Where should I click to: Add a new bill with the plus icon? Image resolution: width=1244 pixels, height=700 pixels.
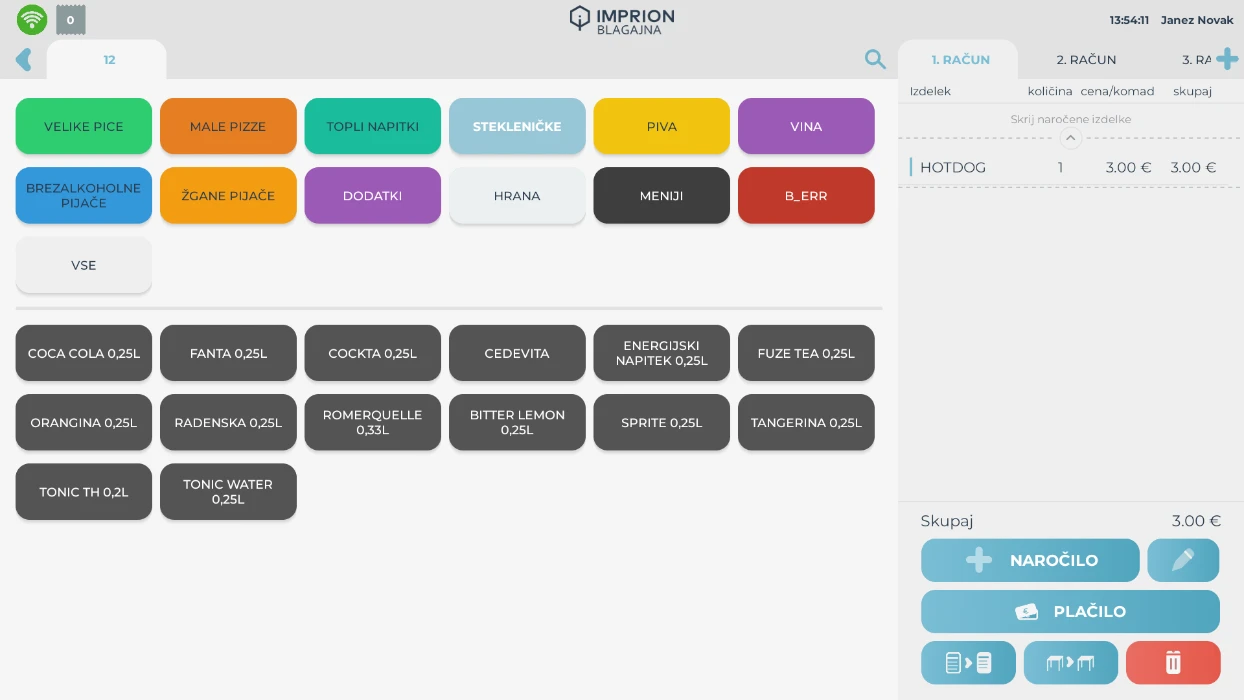coord(1227,59)
